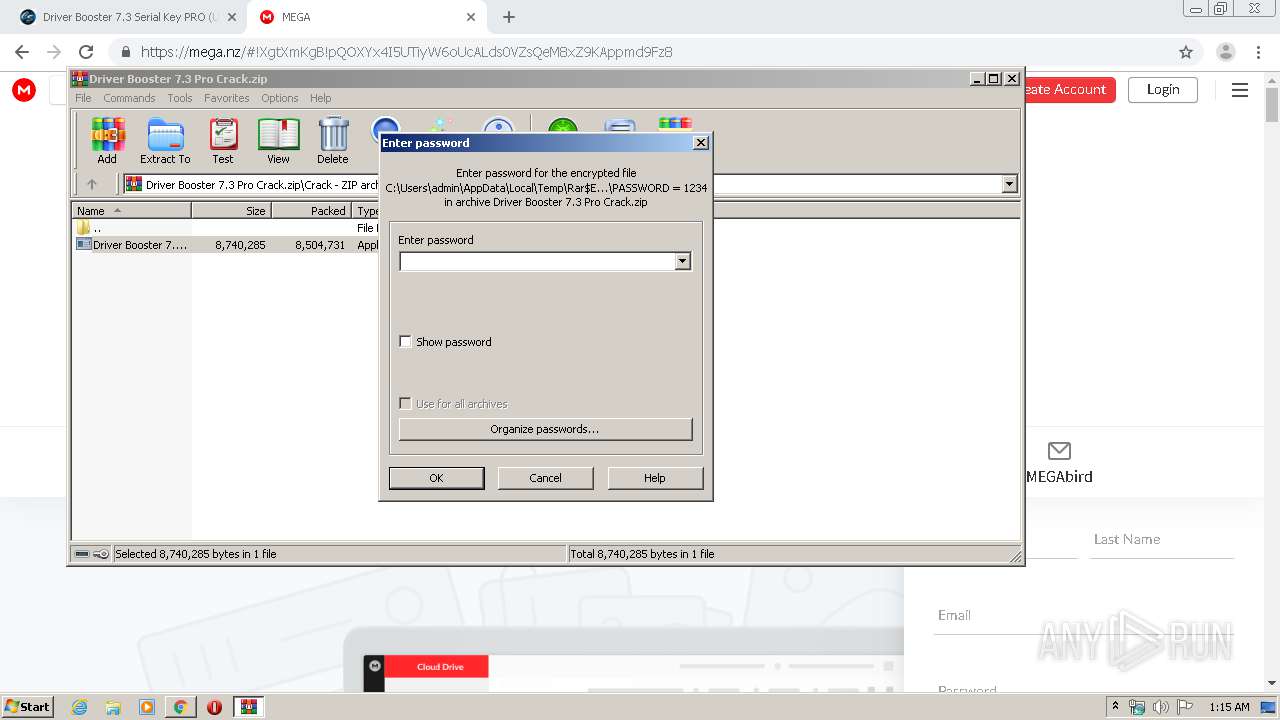The width and height of the screenshot is (1280, 720).
Task: Click the address bar with the mega.nz URL
Action: pos(640,52)
